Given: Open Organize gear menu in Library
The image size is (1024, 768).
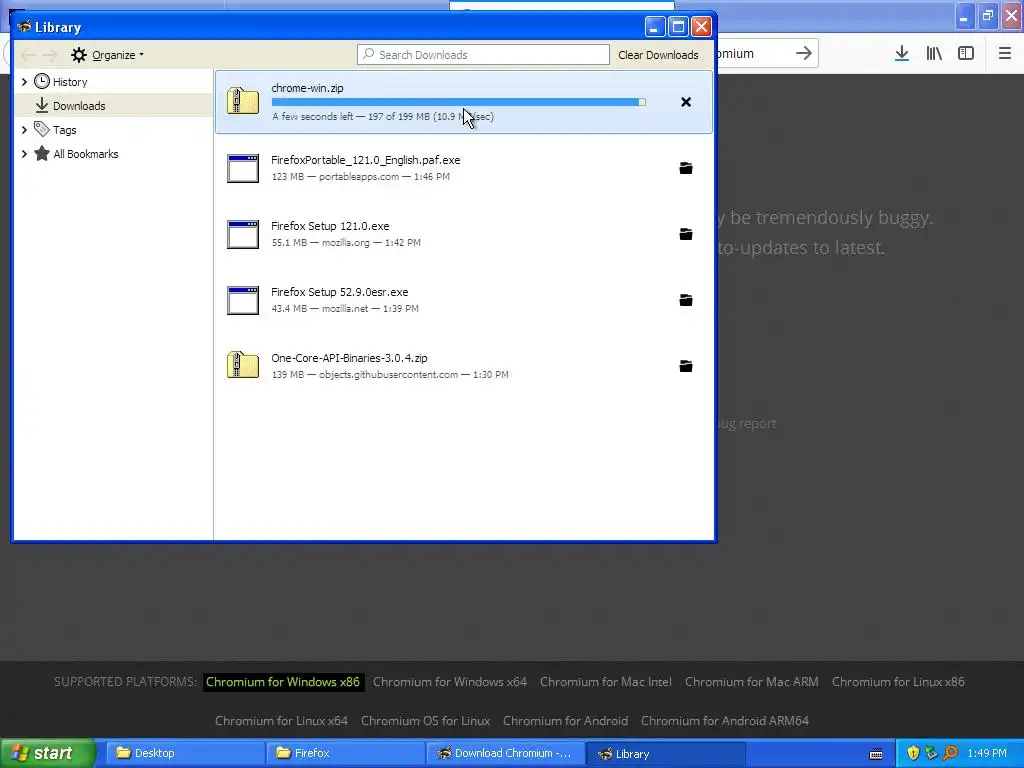Looking at the screenshot, I should tap(107, 55).
